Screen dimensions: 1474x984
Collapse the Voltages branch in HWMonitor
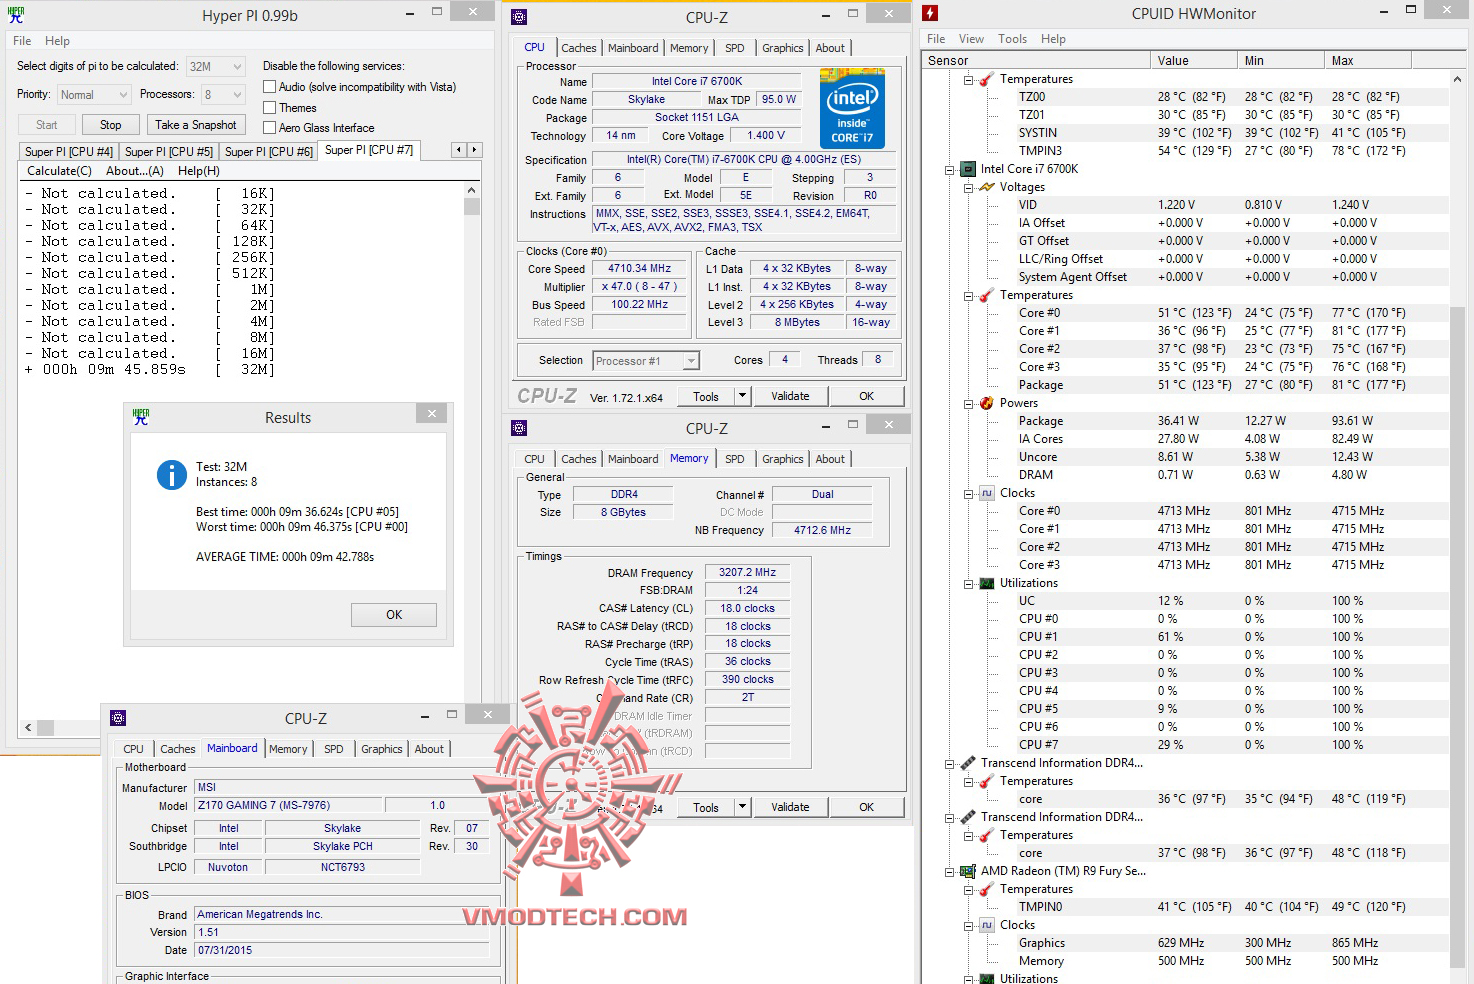(x=968, y=187)
